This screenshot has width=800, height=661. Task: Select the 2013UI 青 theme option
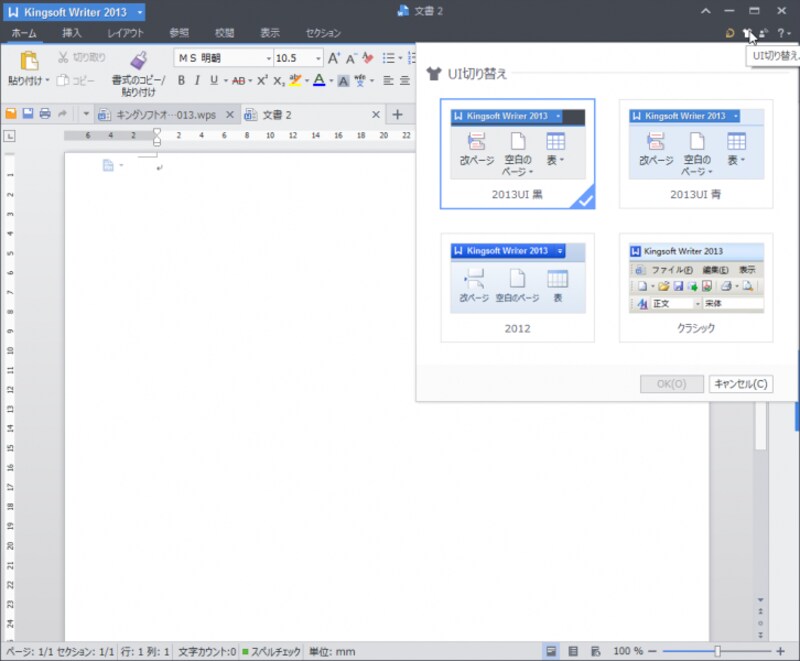696,153
